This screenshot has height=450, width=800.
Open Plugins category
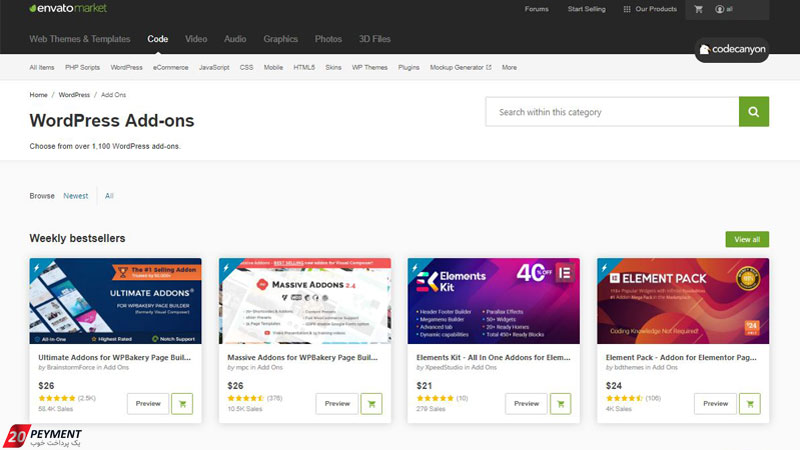click(x=409, y=67)
